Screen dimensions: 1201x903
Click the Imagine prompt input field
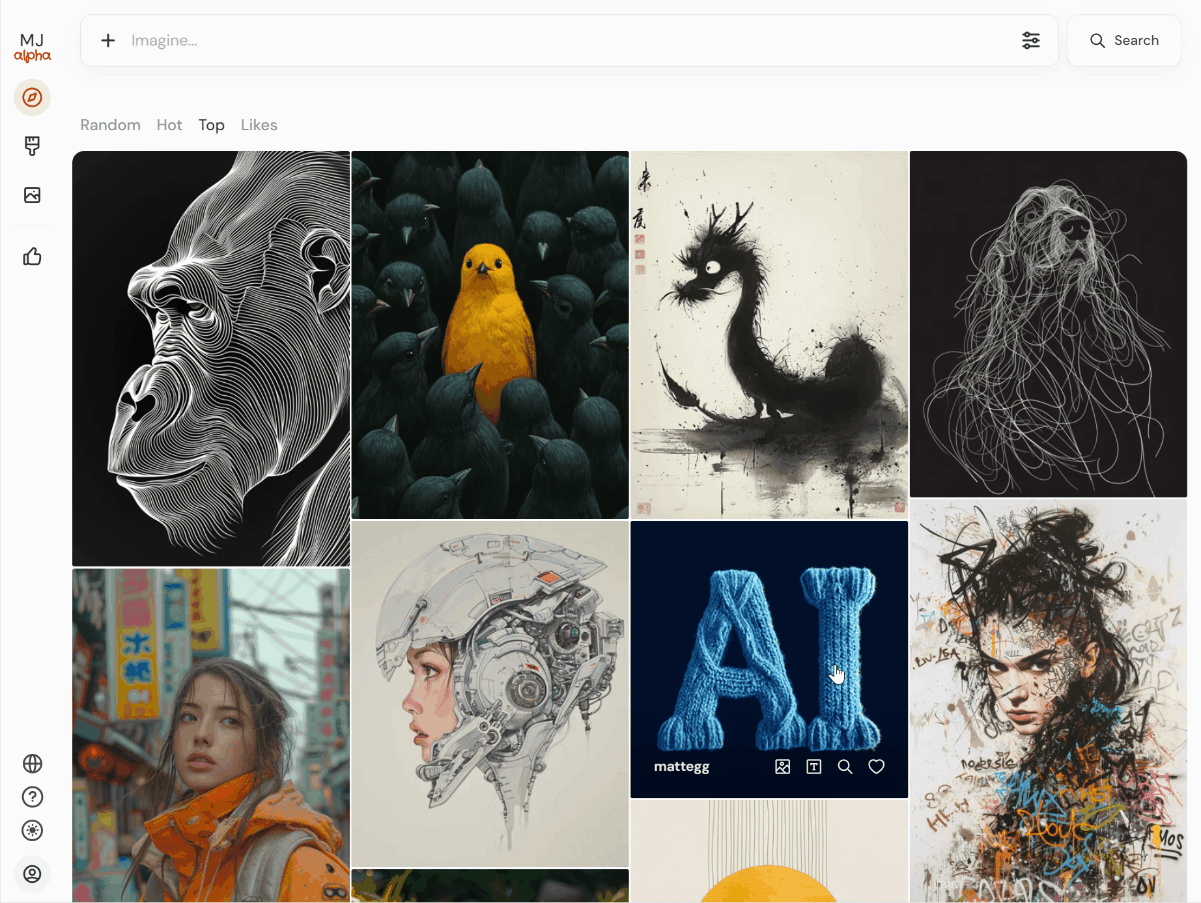(x=569, y=41)
